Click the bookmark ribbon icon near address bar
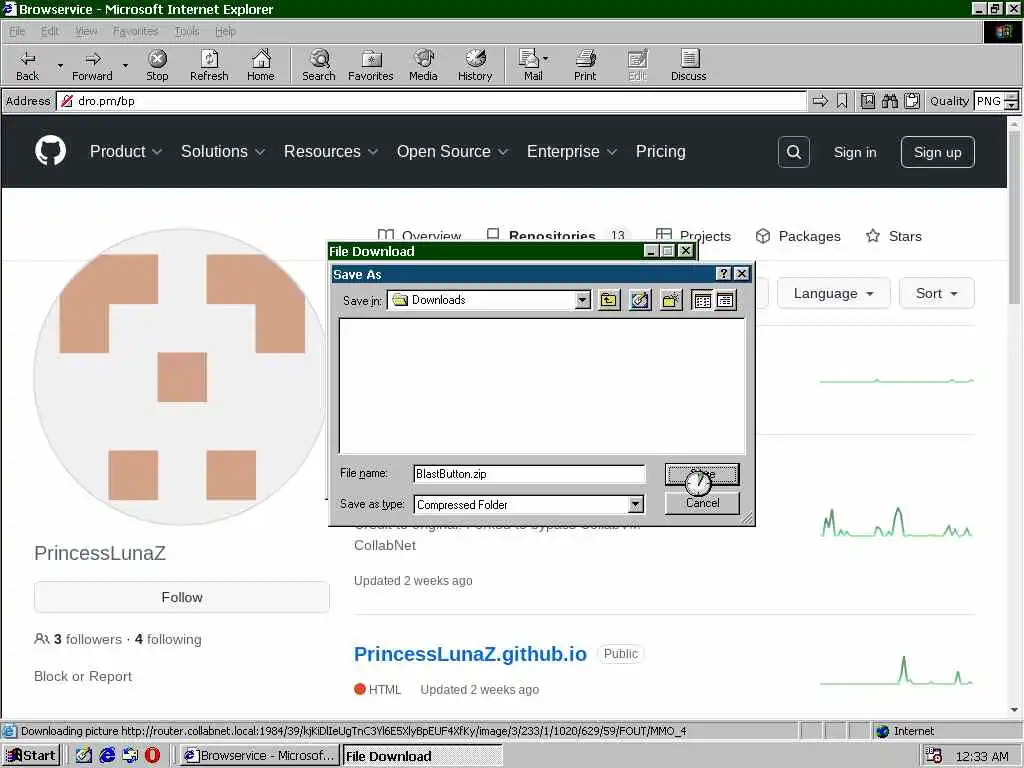The image size is (1024, 768). 842,101
